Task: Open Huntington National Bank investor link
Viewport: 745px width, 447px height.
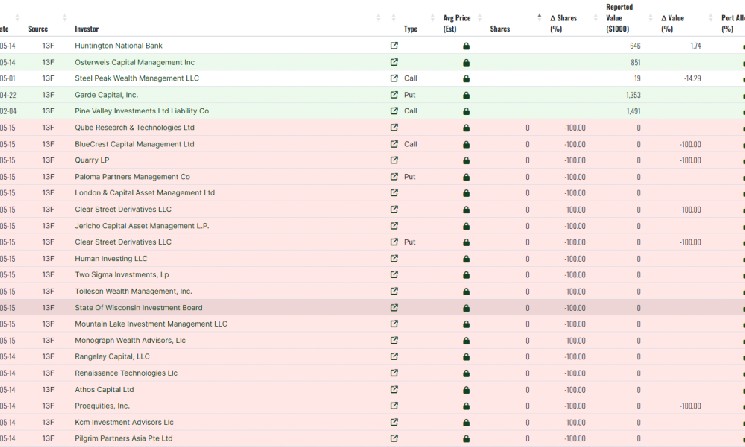Action: [x=118, y=46]
